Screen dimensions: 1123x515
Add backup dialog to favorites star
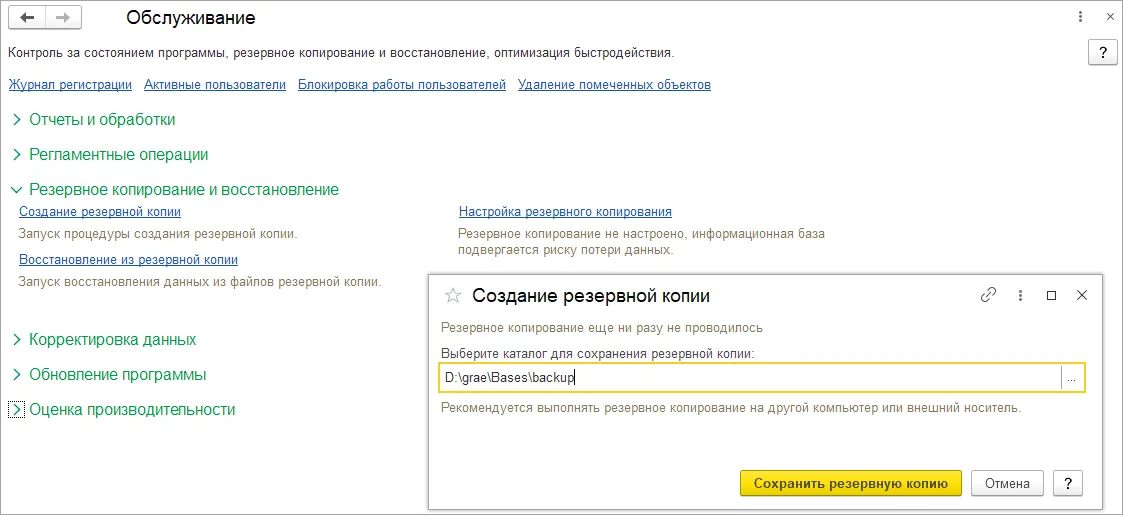coord(453,295)
